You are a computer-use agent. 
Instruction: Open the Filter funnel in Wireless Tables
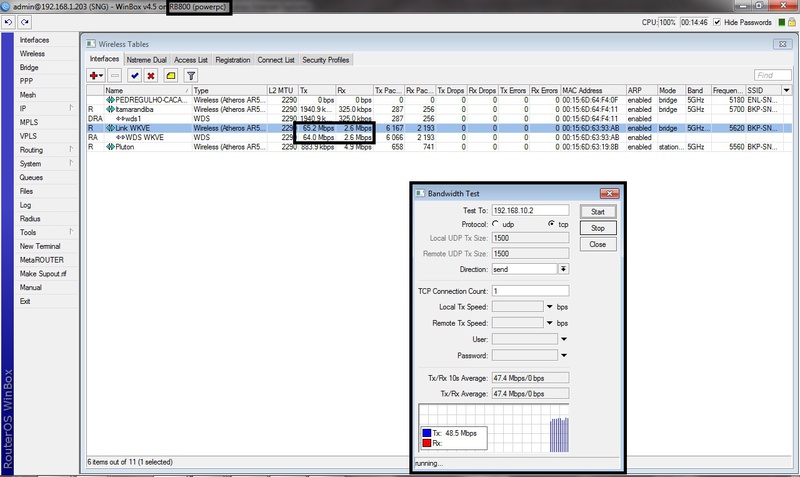191,75
